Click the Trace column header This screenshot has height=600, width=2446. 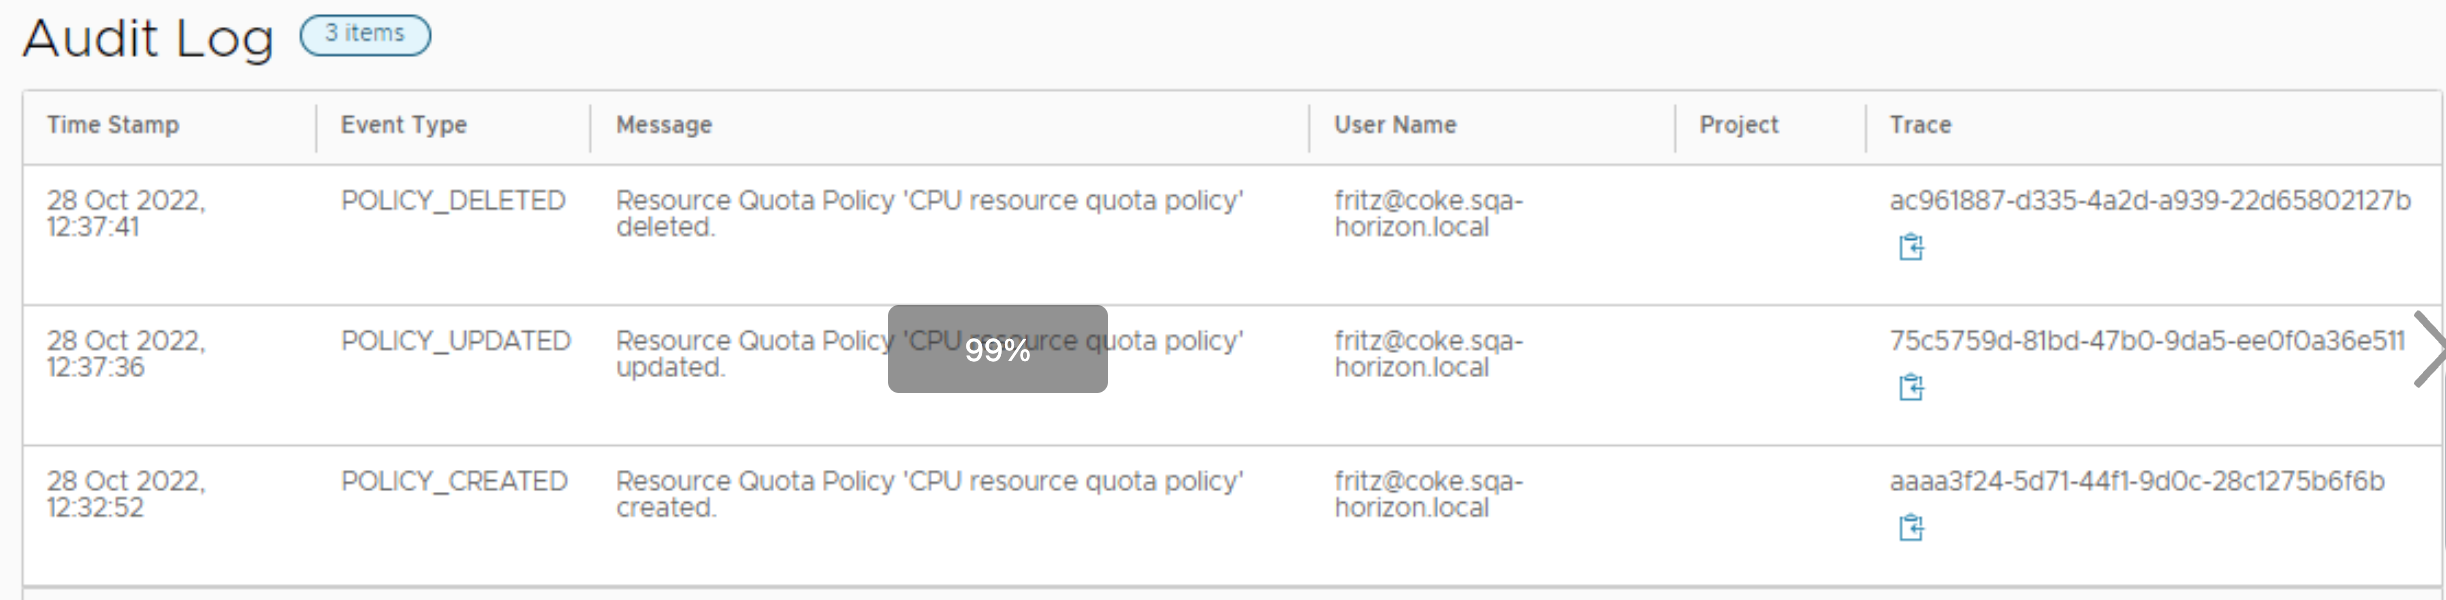[1920, 125]
